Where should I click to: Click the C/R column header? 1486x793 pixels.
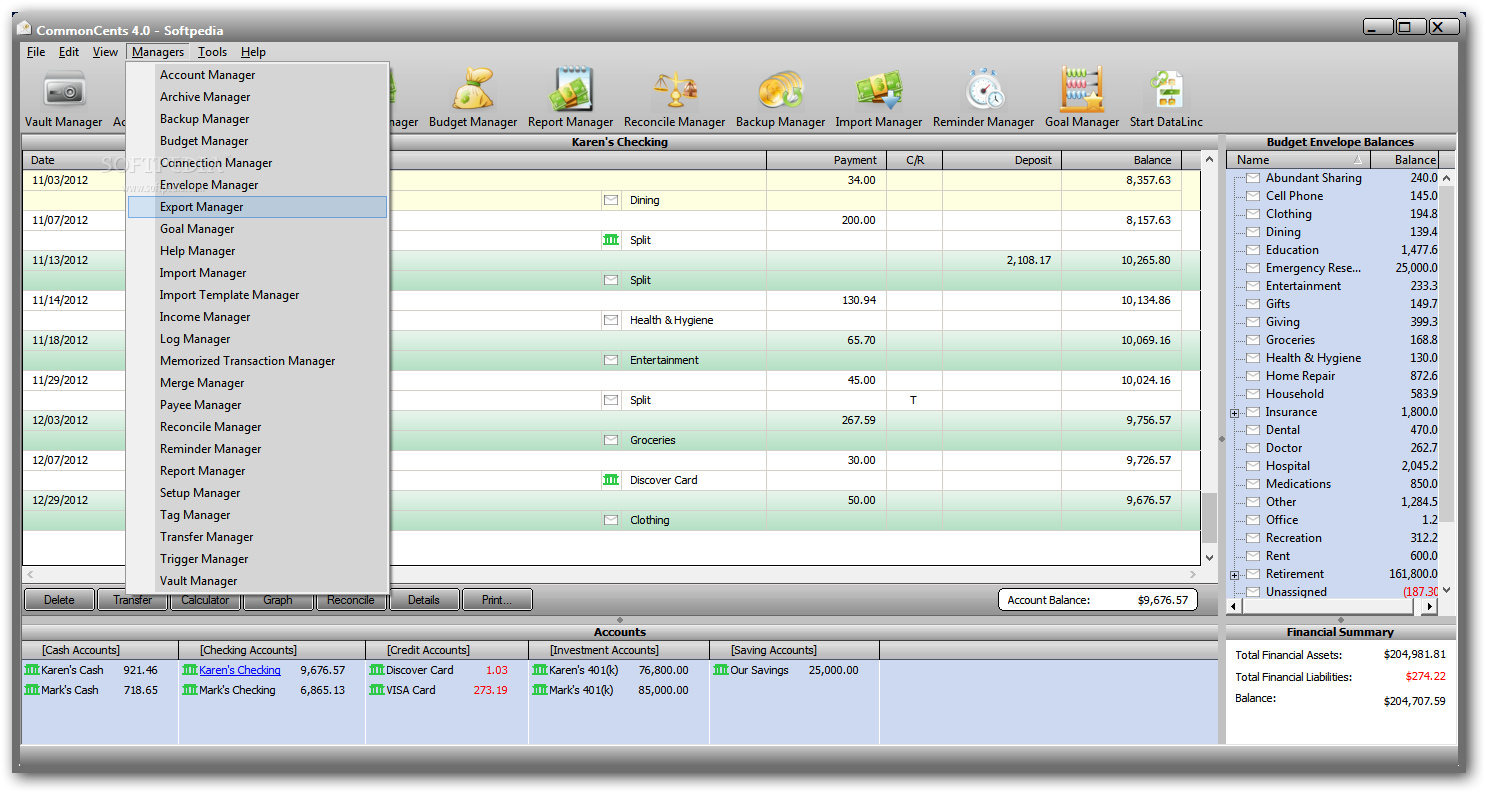tap(915, 160)
